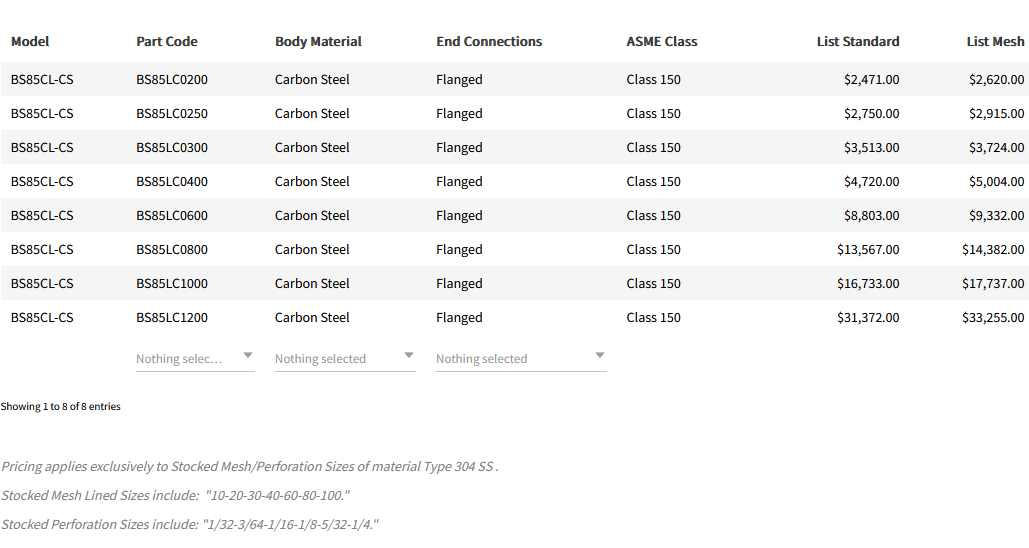
Task: Expand the End Connections filter dropdown
Action: coord(521,358)
